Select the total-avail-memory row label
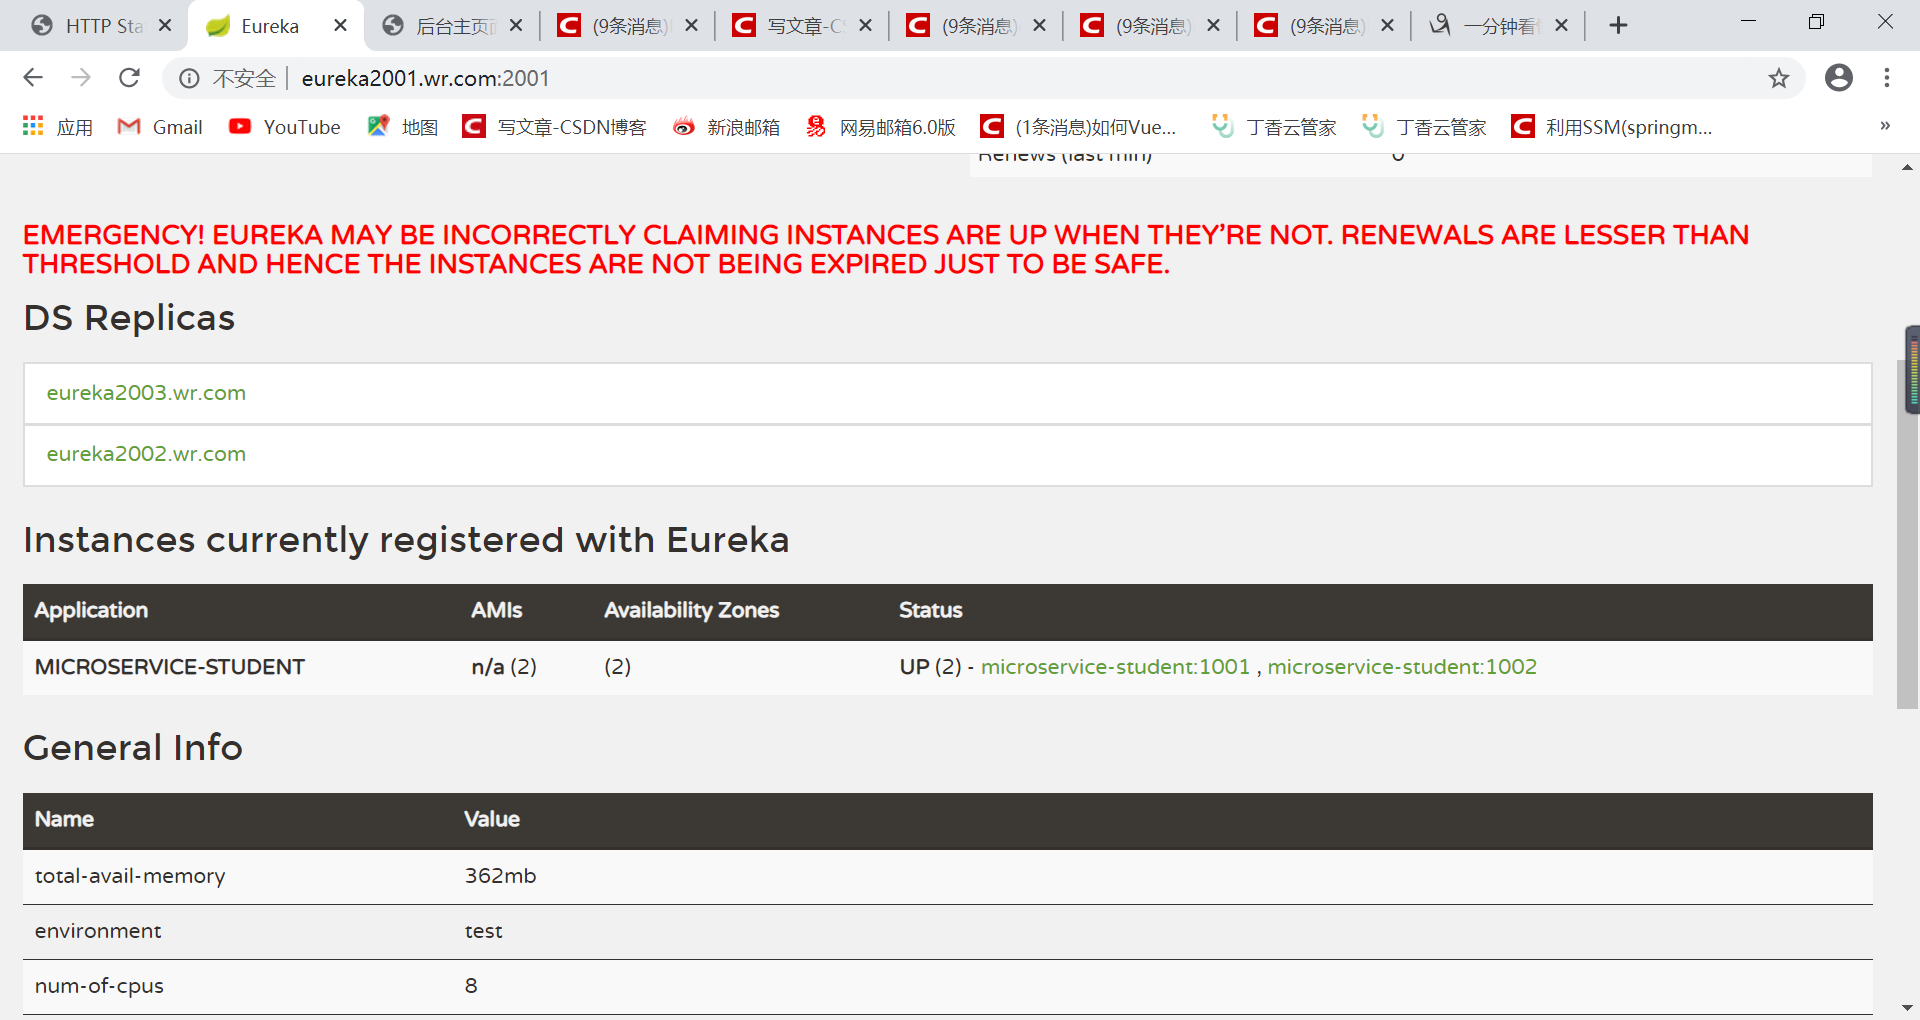This screenshot has width=1920, height=1020. tap(130, 876)
